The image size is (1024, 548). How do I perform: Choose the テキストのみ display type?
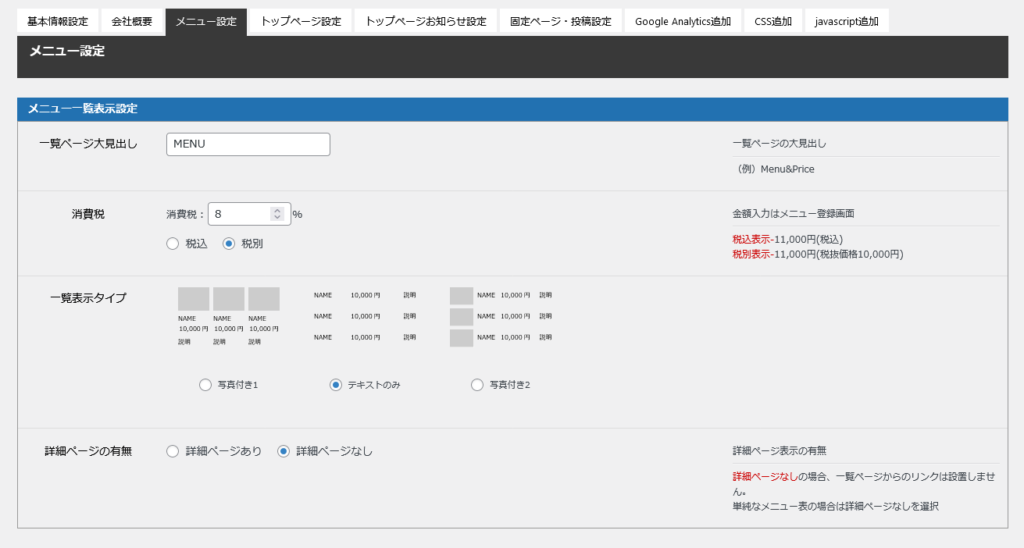(x=336, y=384)
